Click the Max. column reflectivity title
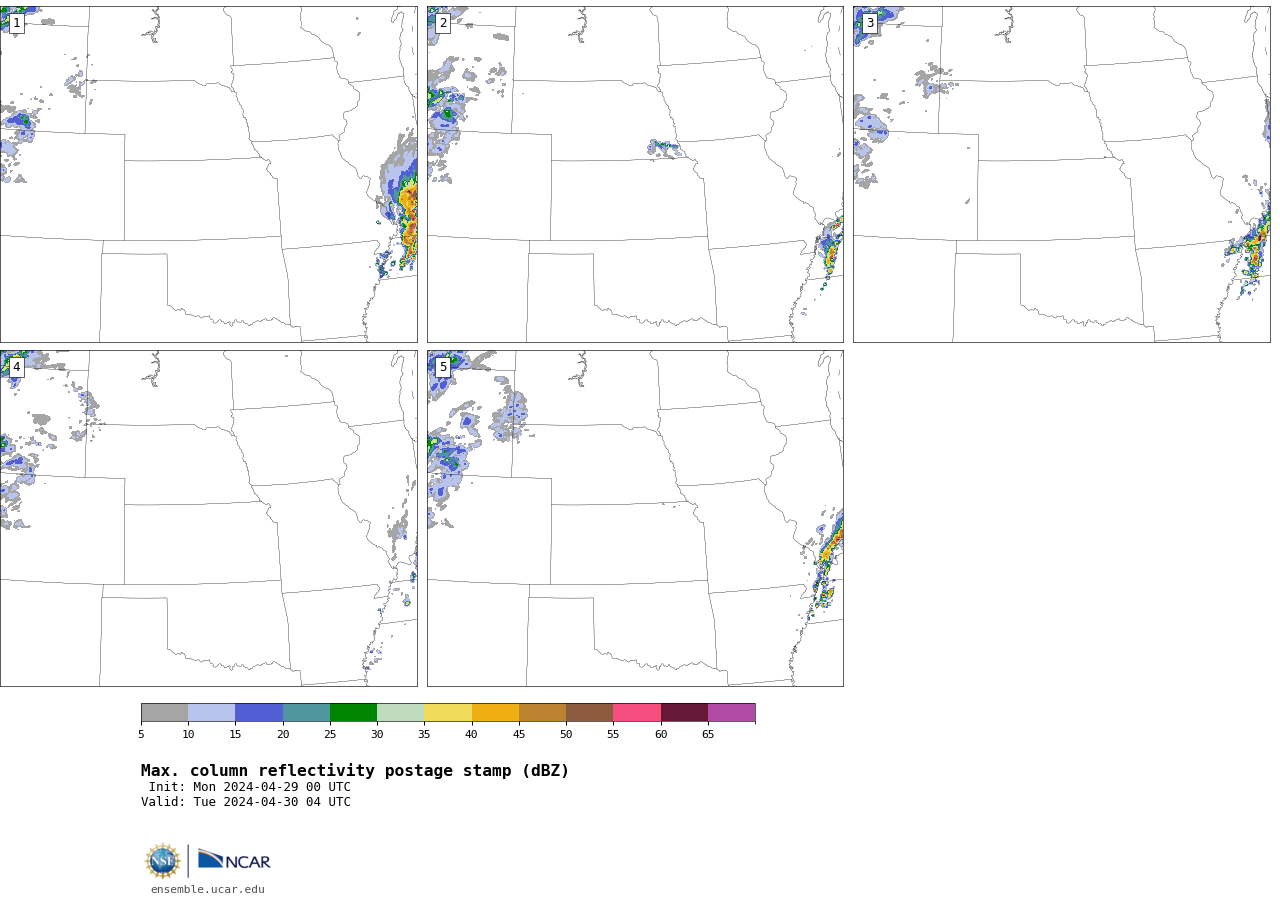 click(355, 771)
